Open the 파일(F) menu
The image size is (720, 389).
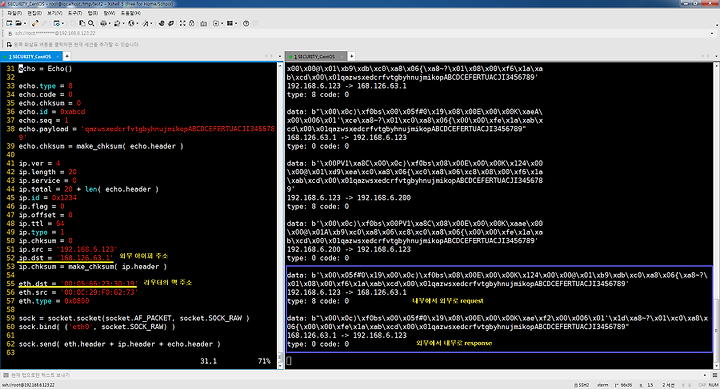click(15, 13)
